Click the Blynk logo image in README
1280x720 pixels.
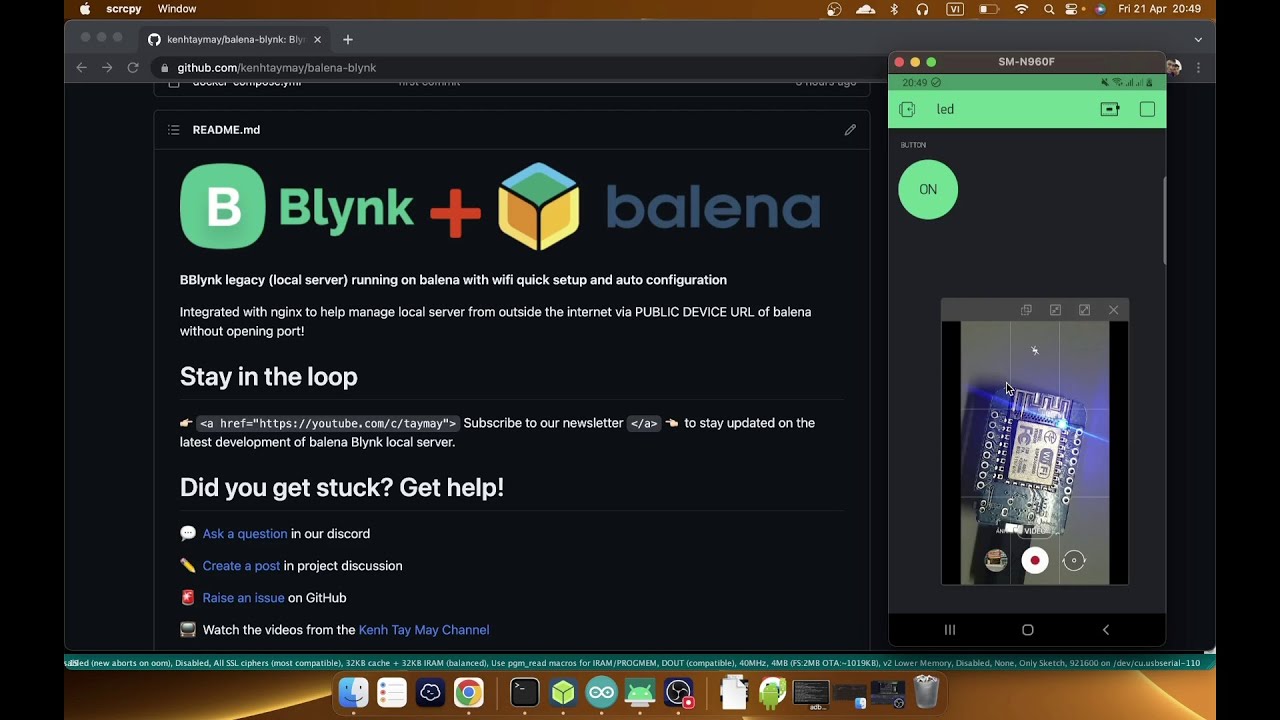pyautogui.click(x=297, y=206)
